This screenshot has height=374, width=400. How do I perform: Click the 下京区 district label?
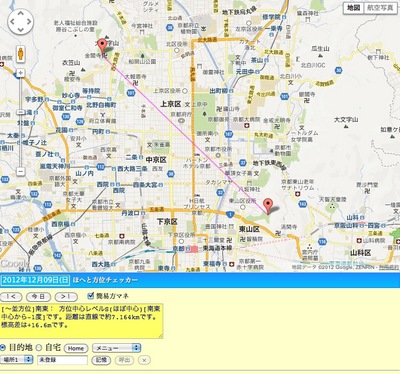click(167, 222)
